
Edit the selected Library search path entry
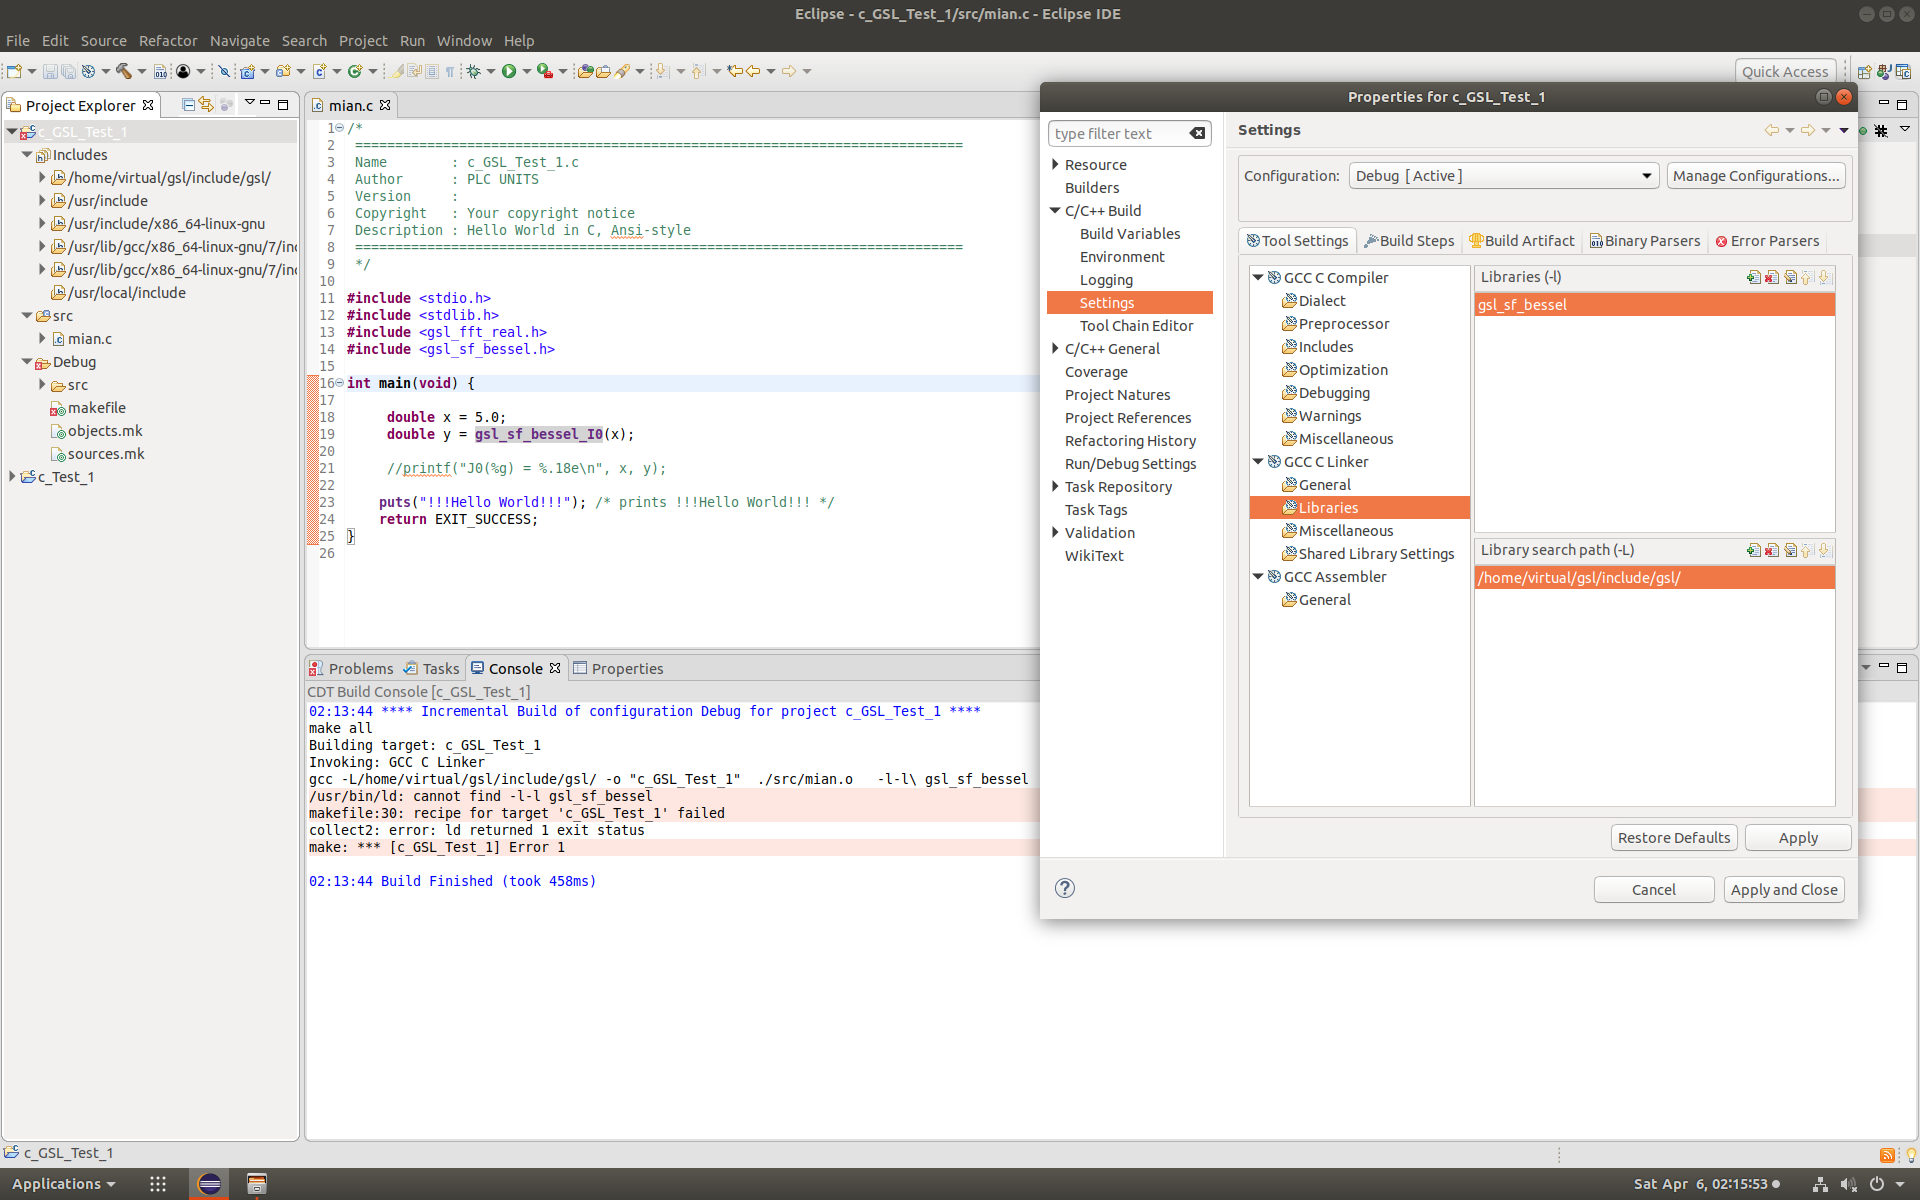tap(1790, 550)
